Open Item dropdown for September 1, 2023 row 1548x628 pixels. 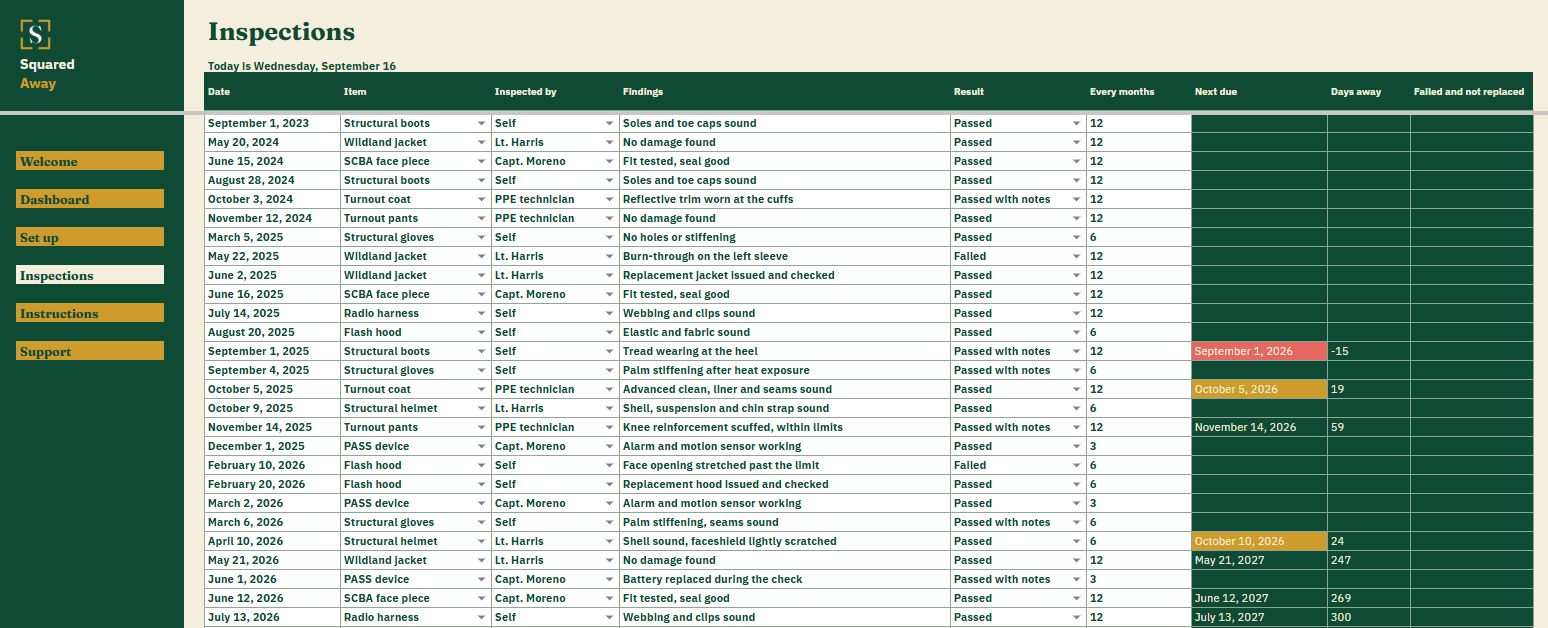[482, 124]
